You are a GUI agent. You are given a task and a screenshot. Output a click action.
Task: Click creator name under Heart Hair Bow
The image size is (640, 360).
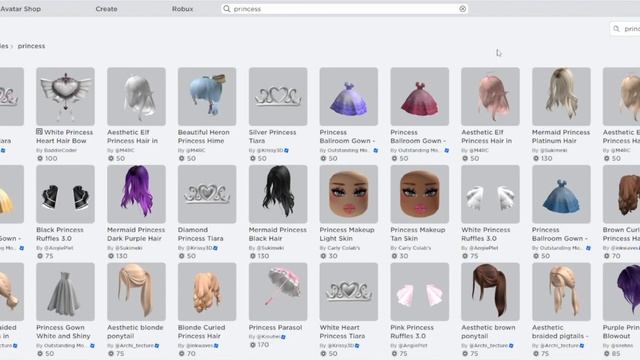click(60, 150)
